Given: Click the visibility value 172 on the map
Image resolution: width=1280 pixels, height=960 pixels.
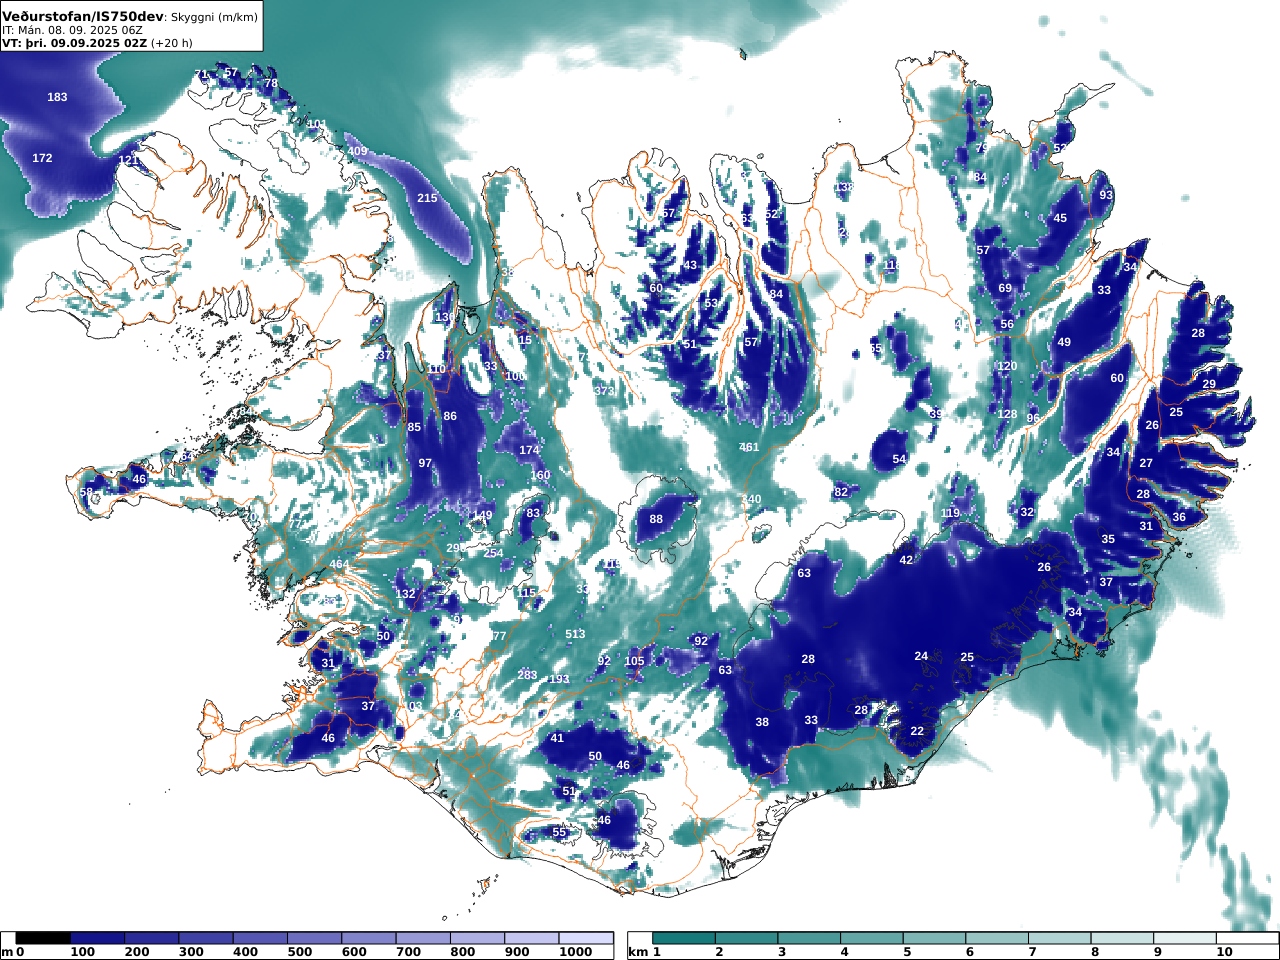Looking at the screenshot, I should 42,158.
